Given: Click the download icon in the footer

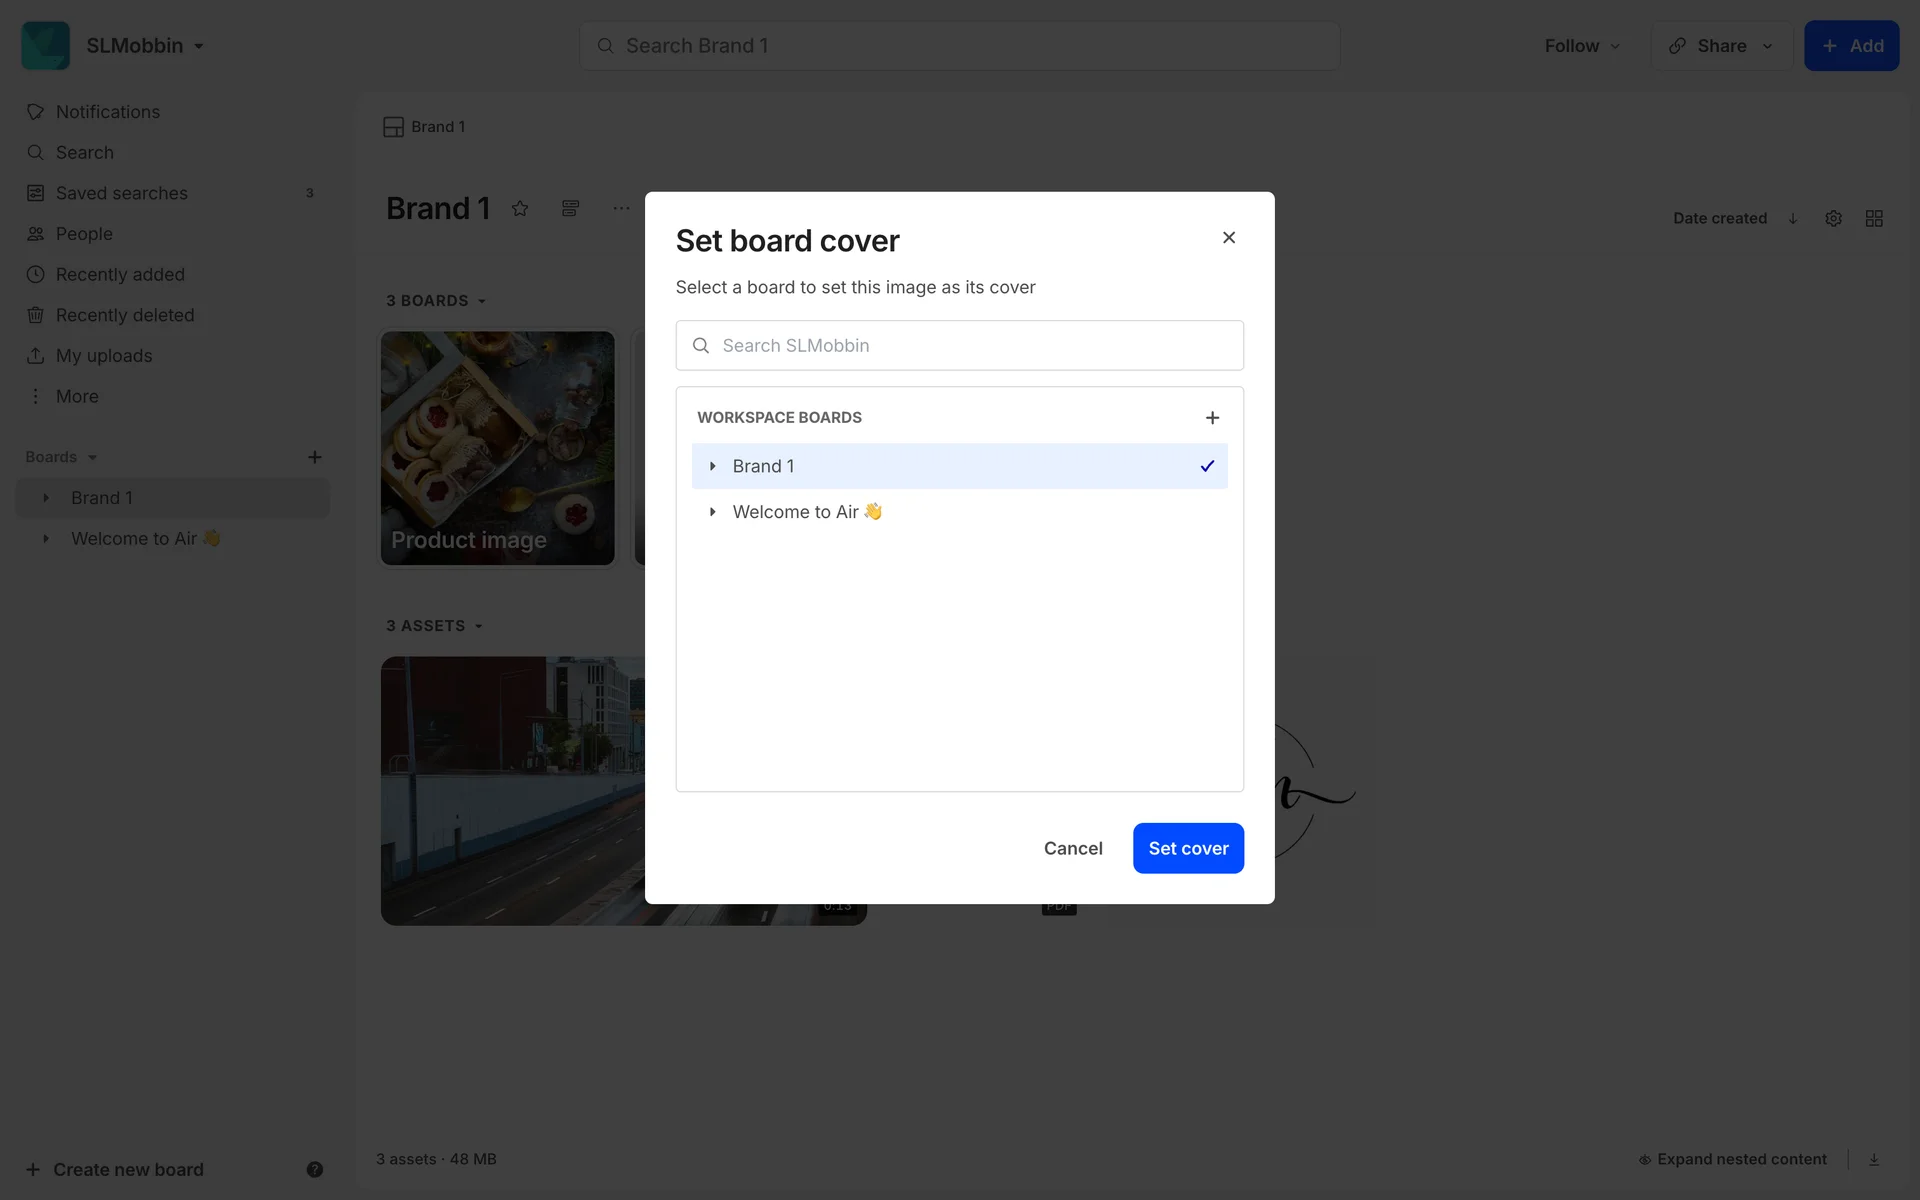Looking at the screenshot, I should tap(1874, 1160).
